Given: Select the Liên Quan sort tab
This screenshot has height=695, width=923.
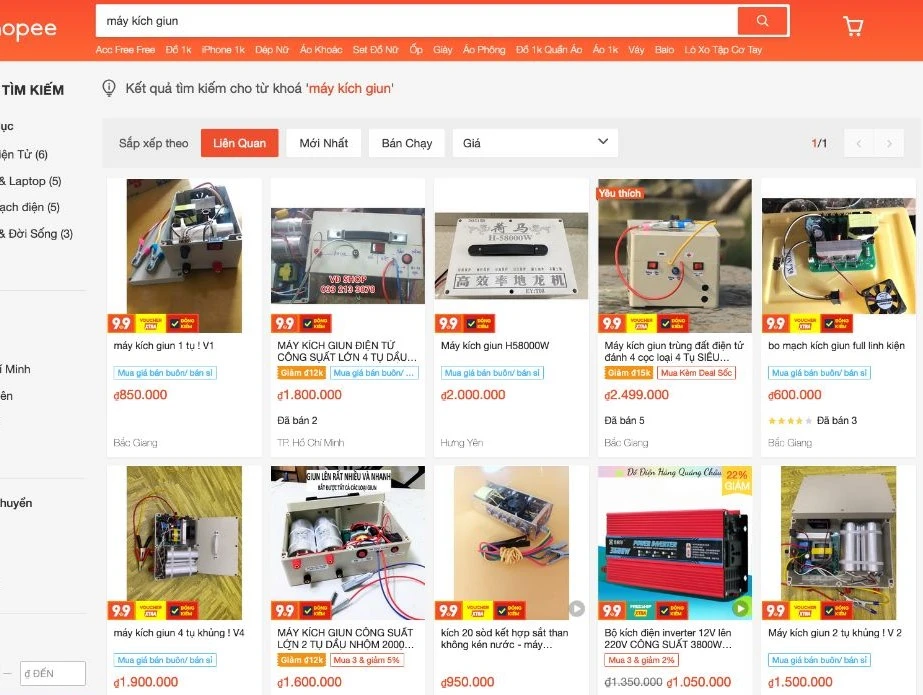Looking at the screenshot, I should tap(240, 143).
